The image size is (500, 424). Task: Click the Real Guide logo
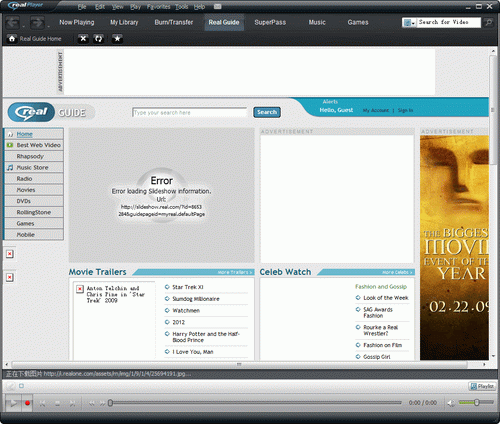[x=52, y=112]
